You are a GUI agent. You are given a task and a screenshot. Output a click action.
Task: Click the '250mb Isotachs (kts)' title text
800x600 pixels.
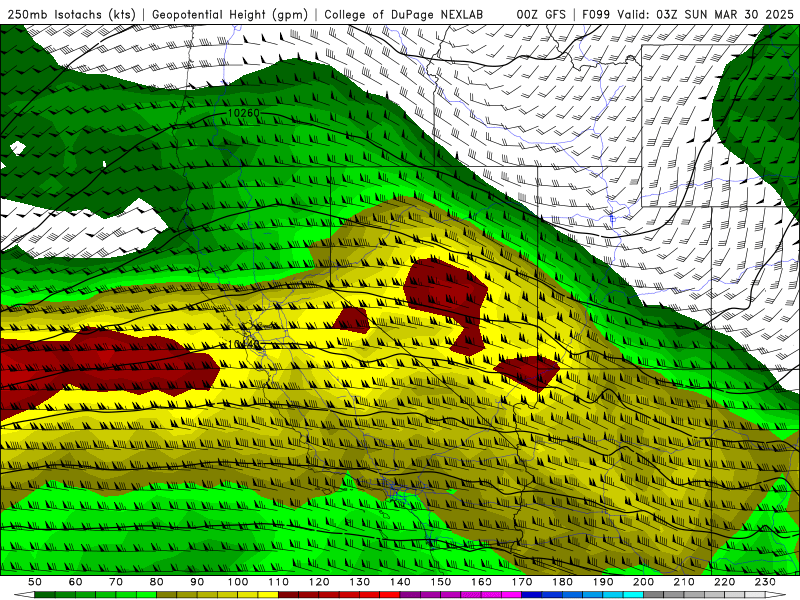(72, 15)
